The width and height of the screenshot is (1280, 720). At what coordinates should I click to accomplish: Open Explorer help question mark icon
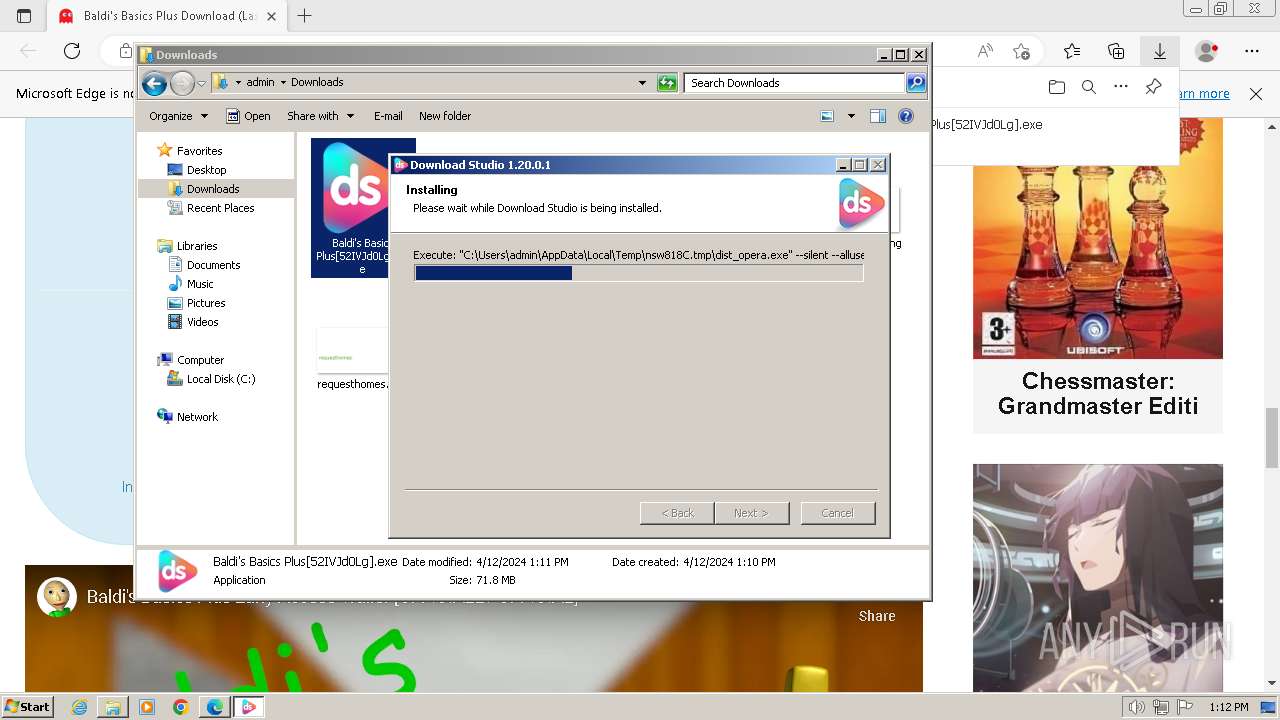(x=906, y=116)
